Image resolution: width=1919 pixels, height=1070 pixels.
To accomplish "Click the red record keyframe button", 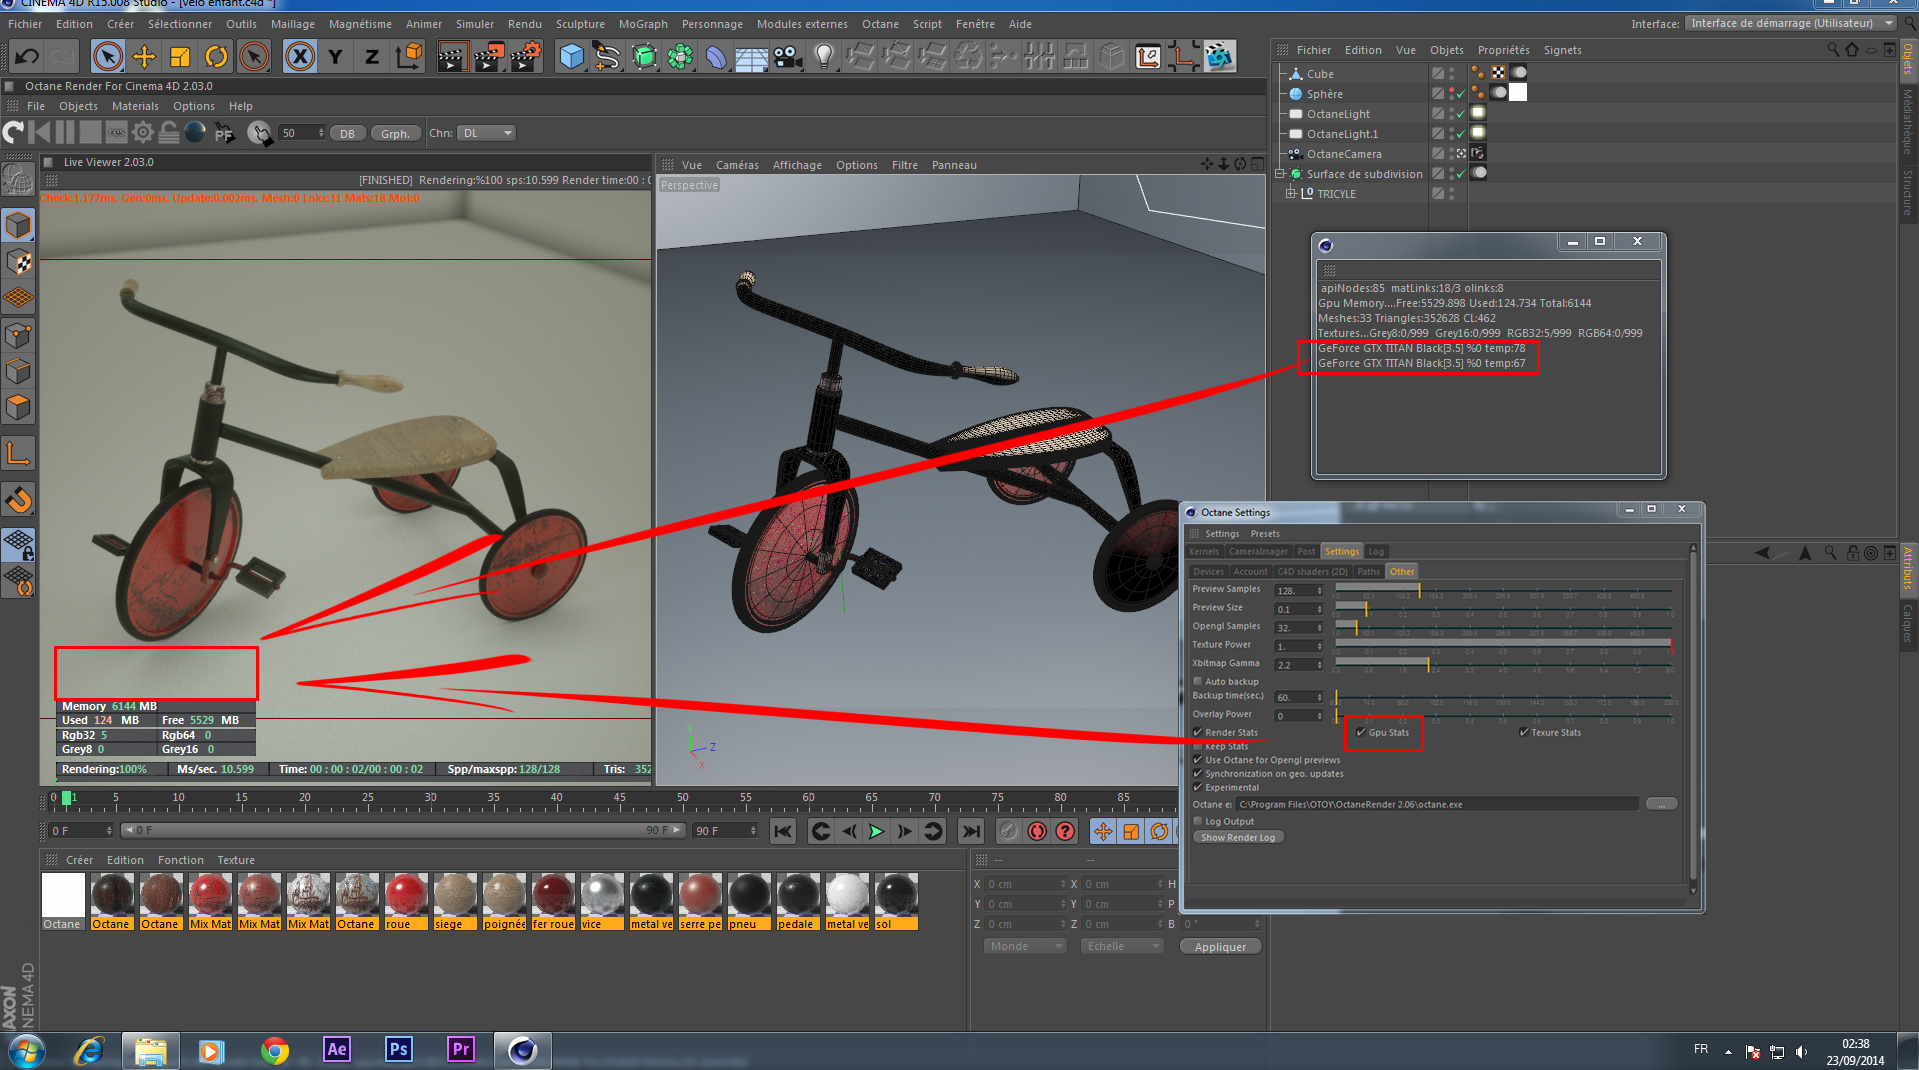I will click(1037, 831).
